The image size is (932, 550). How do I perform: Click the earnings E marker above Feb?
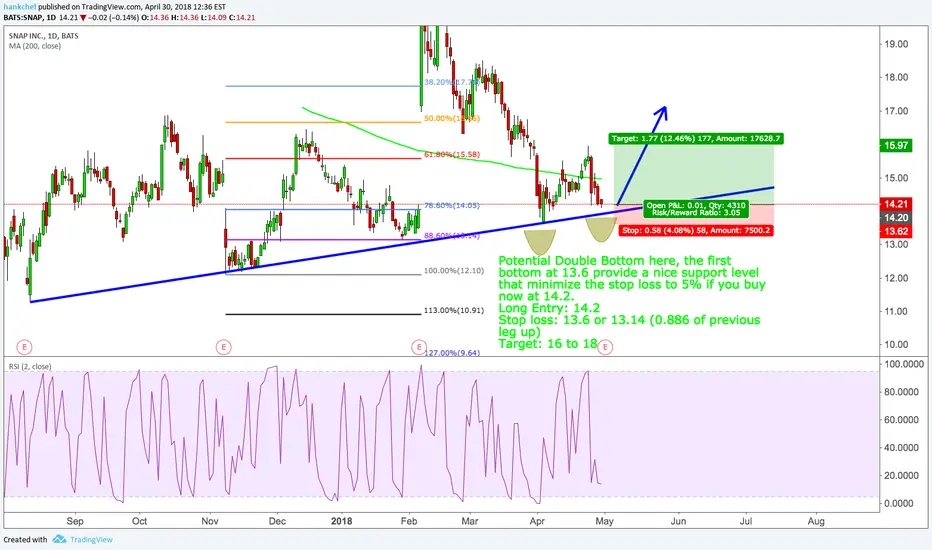(x=419, y=347)
